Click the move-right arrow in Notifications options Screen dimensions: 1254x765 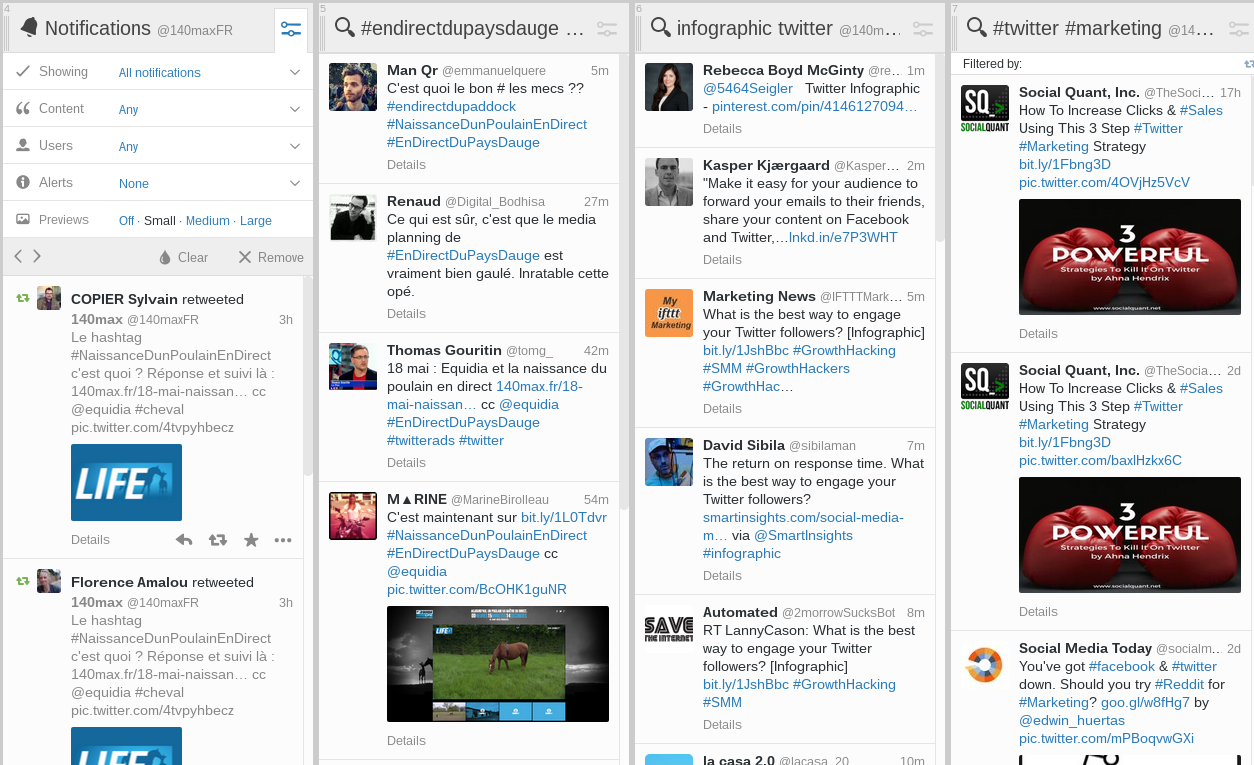coord(37,256)
